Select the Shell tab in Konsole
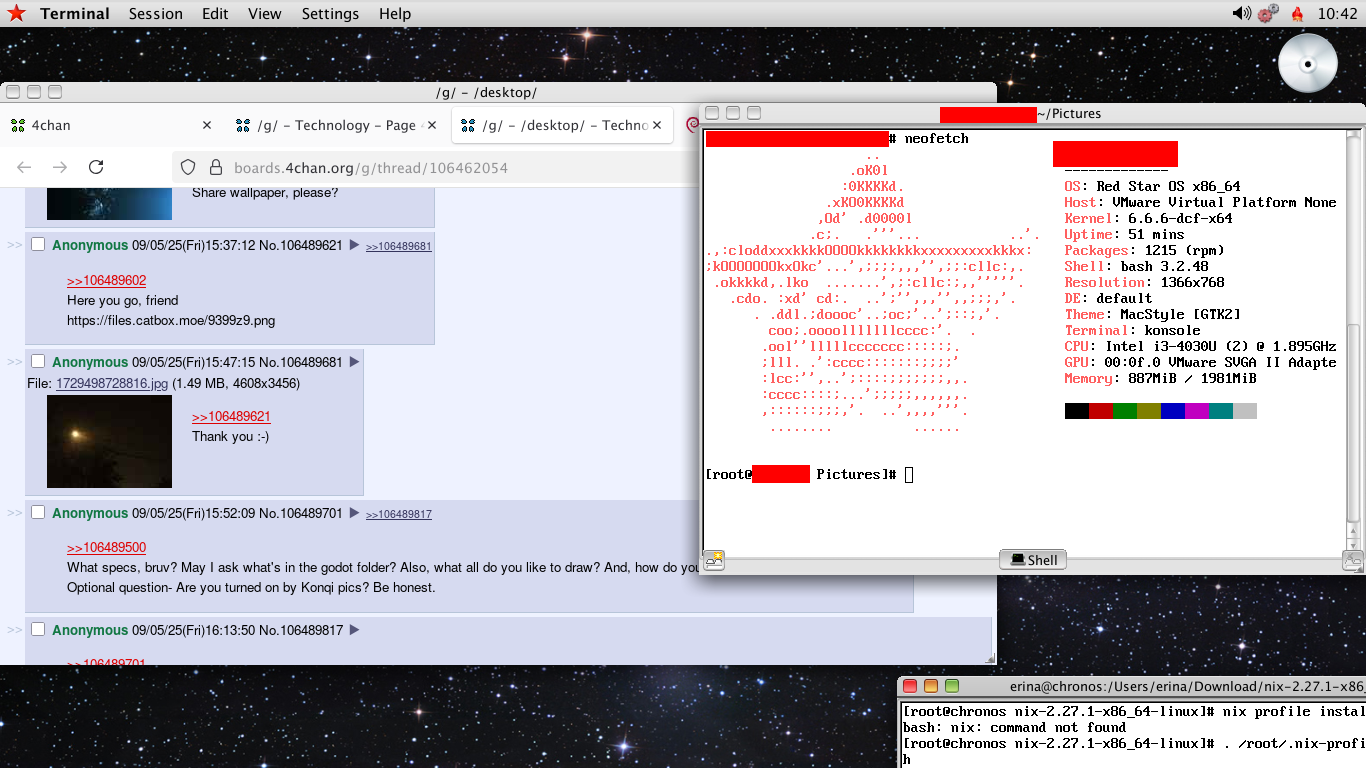 point(1034,560)
